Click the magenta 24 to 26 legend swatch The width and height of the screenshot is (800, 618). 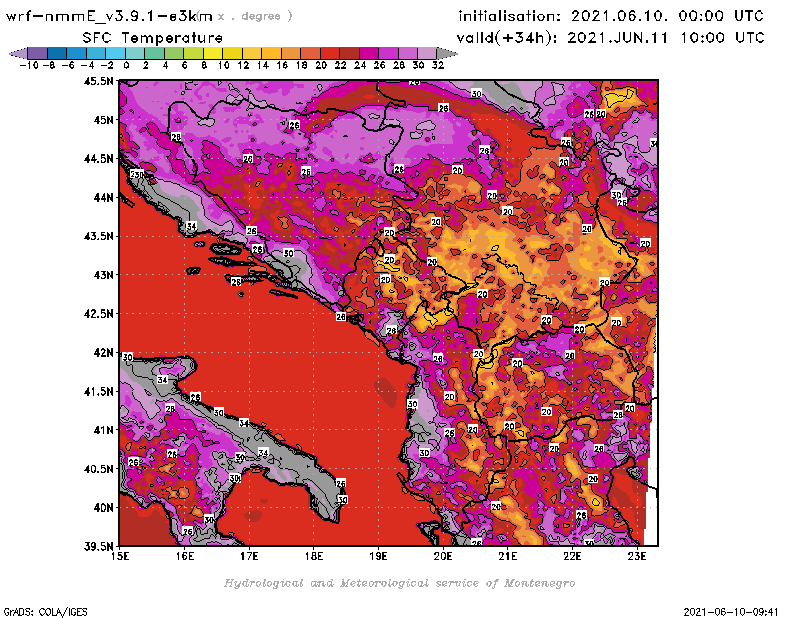pos(369,53)
